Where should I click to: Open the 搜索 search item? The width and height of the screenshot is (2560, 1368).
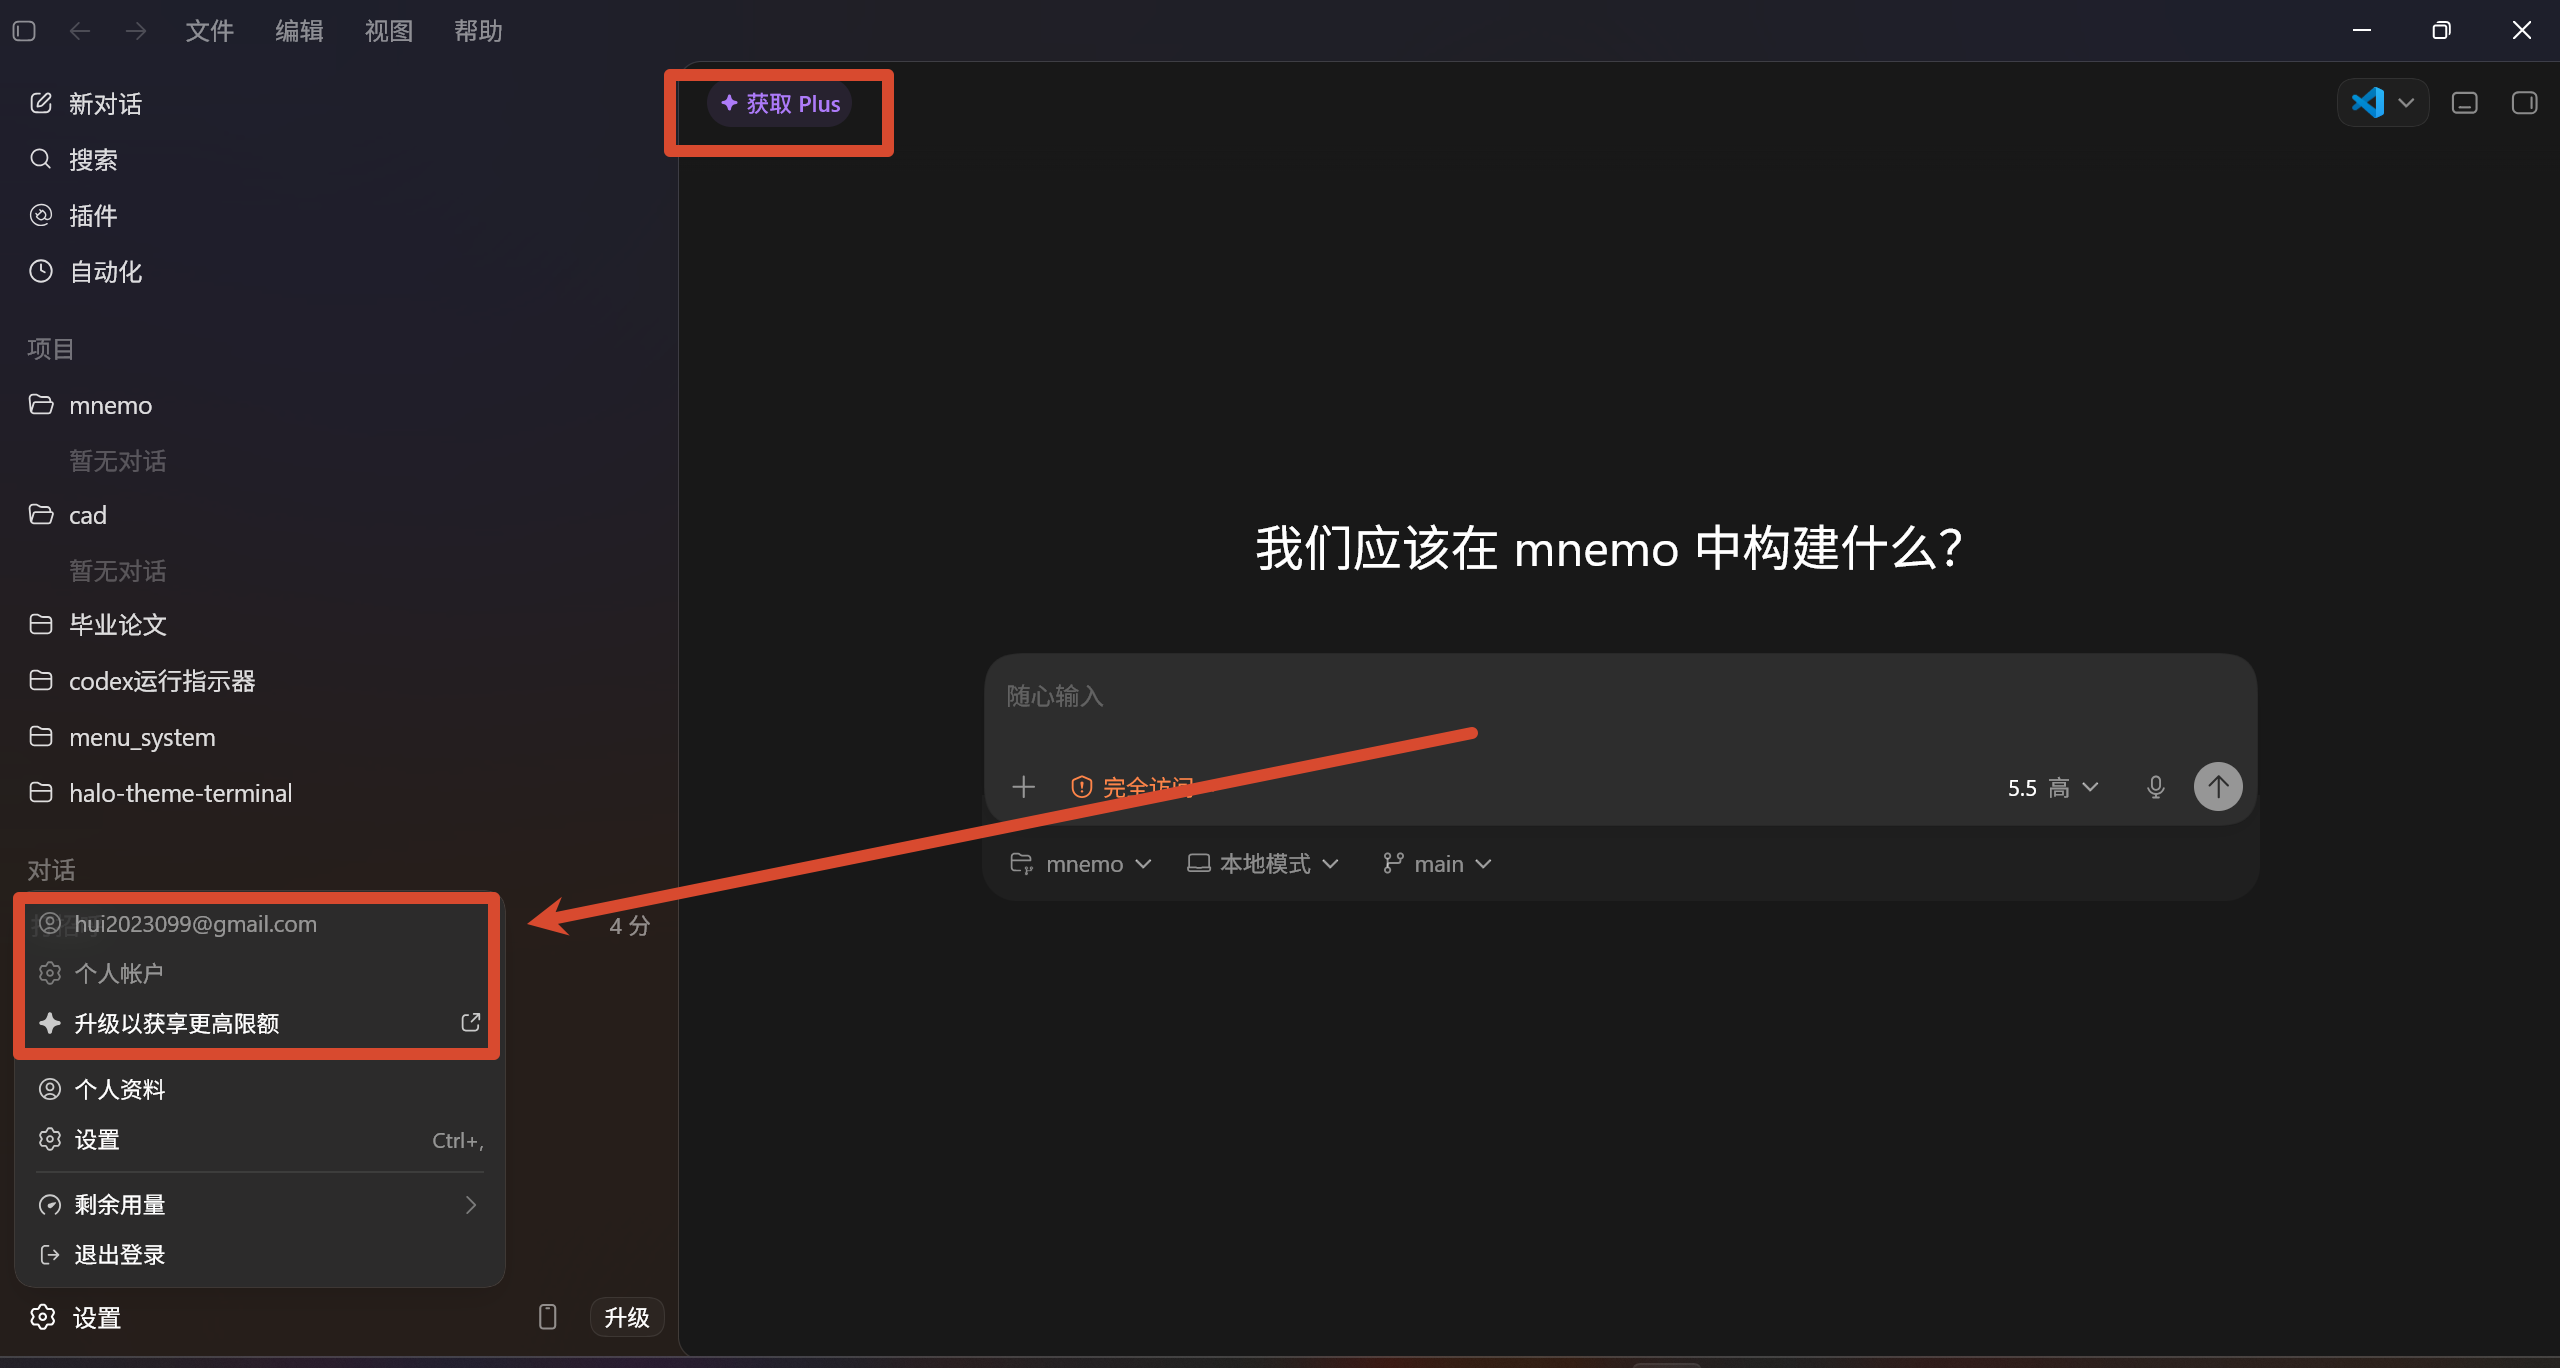[74, 160]
